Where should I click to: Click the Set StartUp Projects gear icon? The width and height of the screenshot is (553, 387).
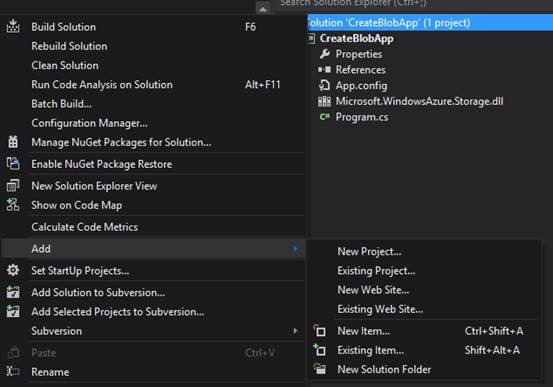[x=13, y=270]
